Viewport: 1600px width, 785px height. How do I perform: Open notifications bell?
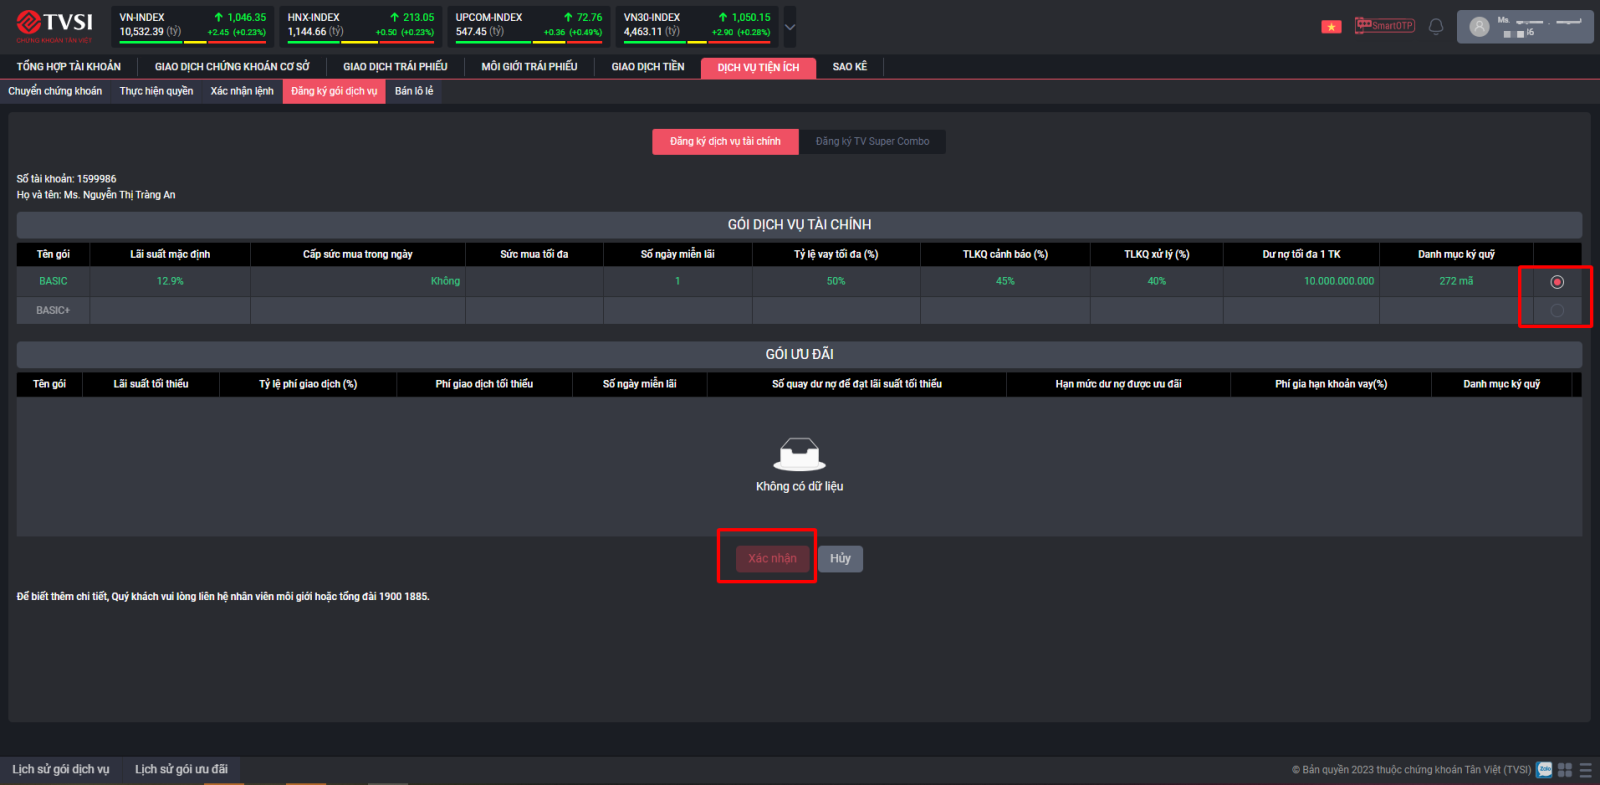[x=1436, y=27]
